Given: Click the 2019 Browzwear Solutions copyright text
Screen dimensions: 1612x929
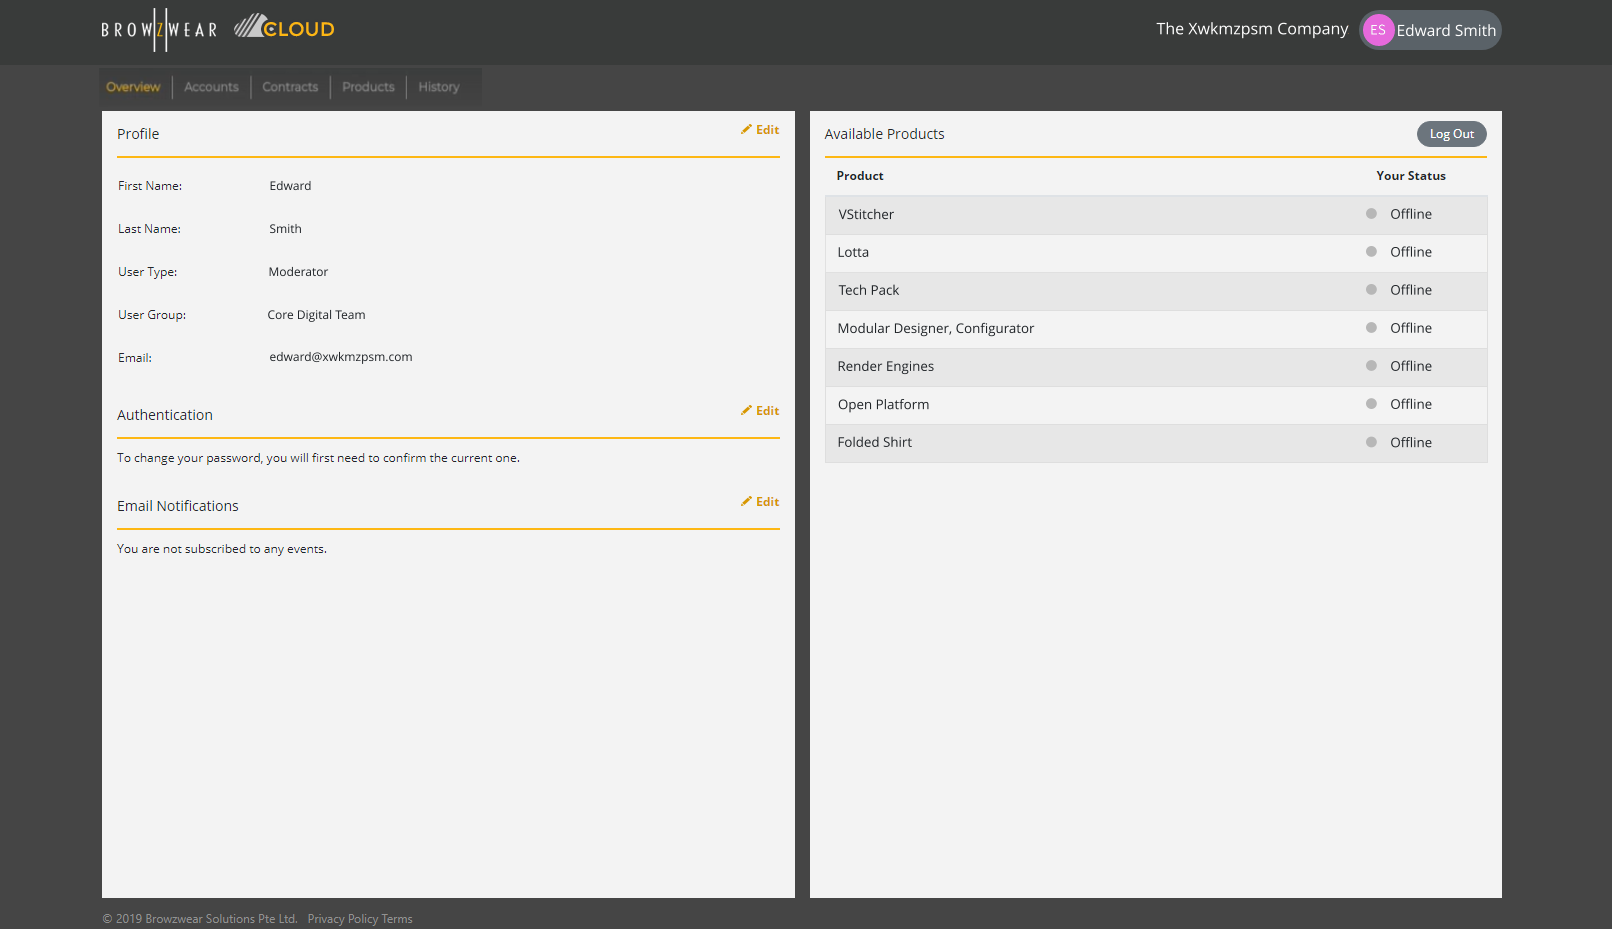Looking at the screenshot, I should coord(200,919).
